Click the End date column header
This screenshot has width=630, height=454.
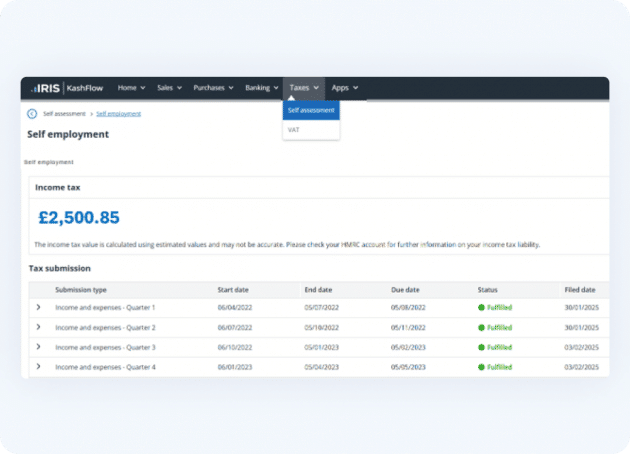point(318,290)
